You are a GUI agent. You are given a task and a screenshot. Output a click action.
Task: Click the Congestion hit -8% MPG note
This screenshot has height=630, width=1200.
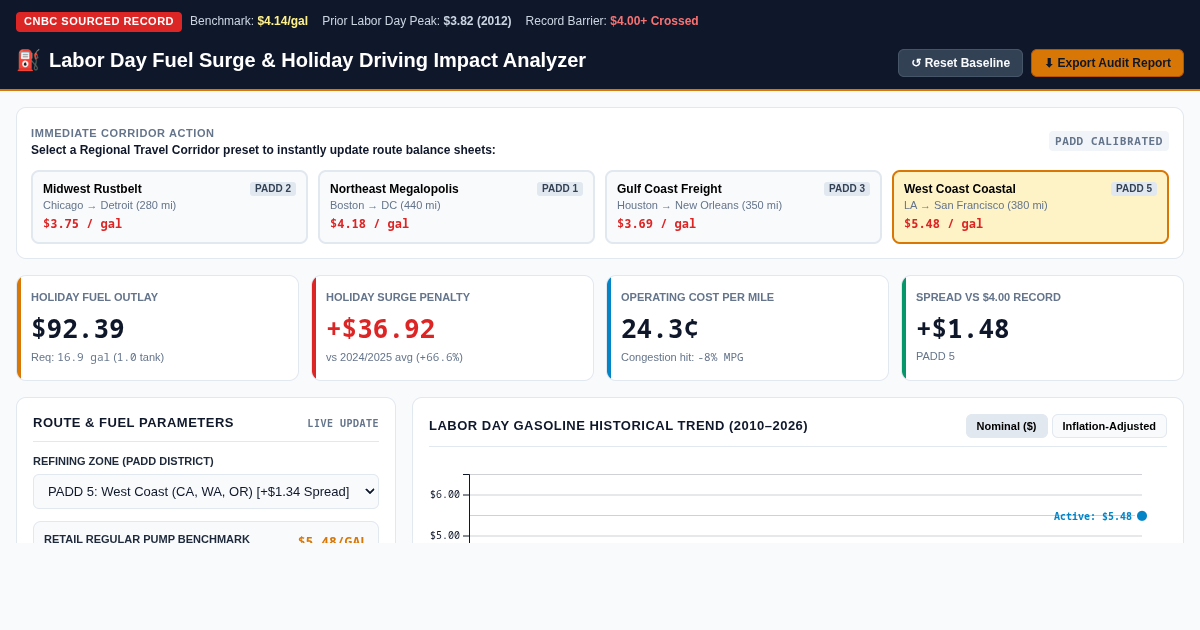coord(682,357)
